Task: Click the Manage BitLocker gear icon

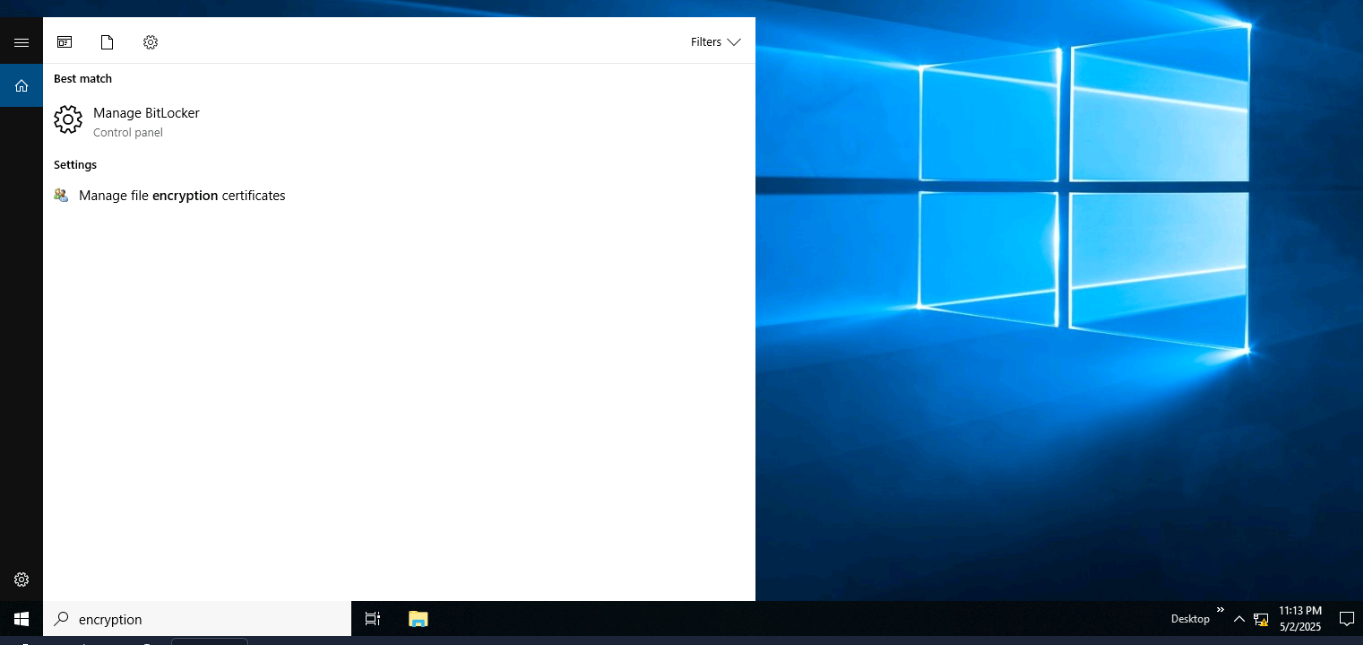Action: coord(68,120)
